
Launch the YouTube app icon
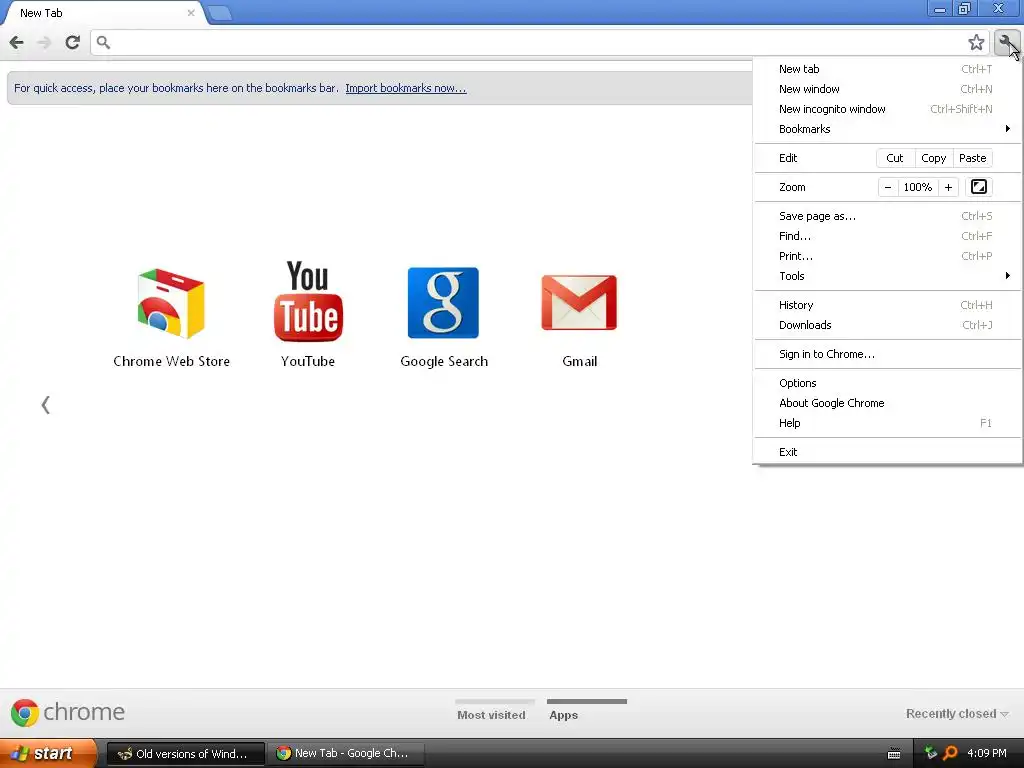[x=308, y=315]
